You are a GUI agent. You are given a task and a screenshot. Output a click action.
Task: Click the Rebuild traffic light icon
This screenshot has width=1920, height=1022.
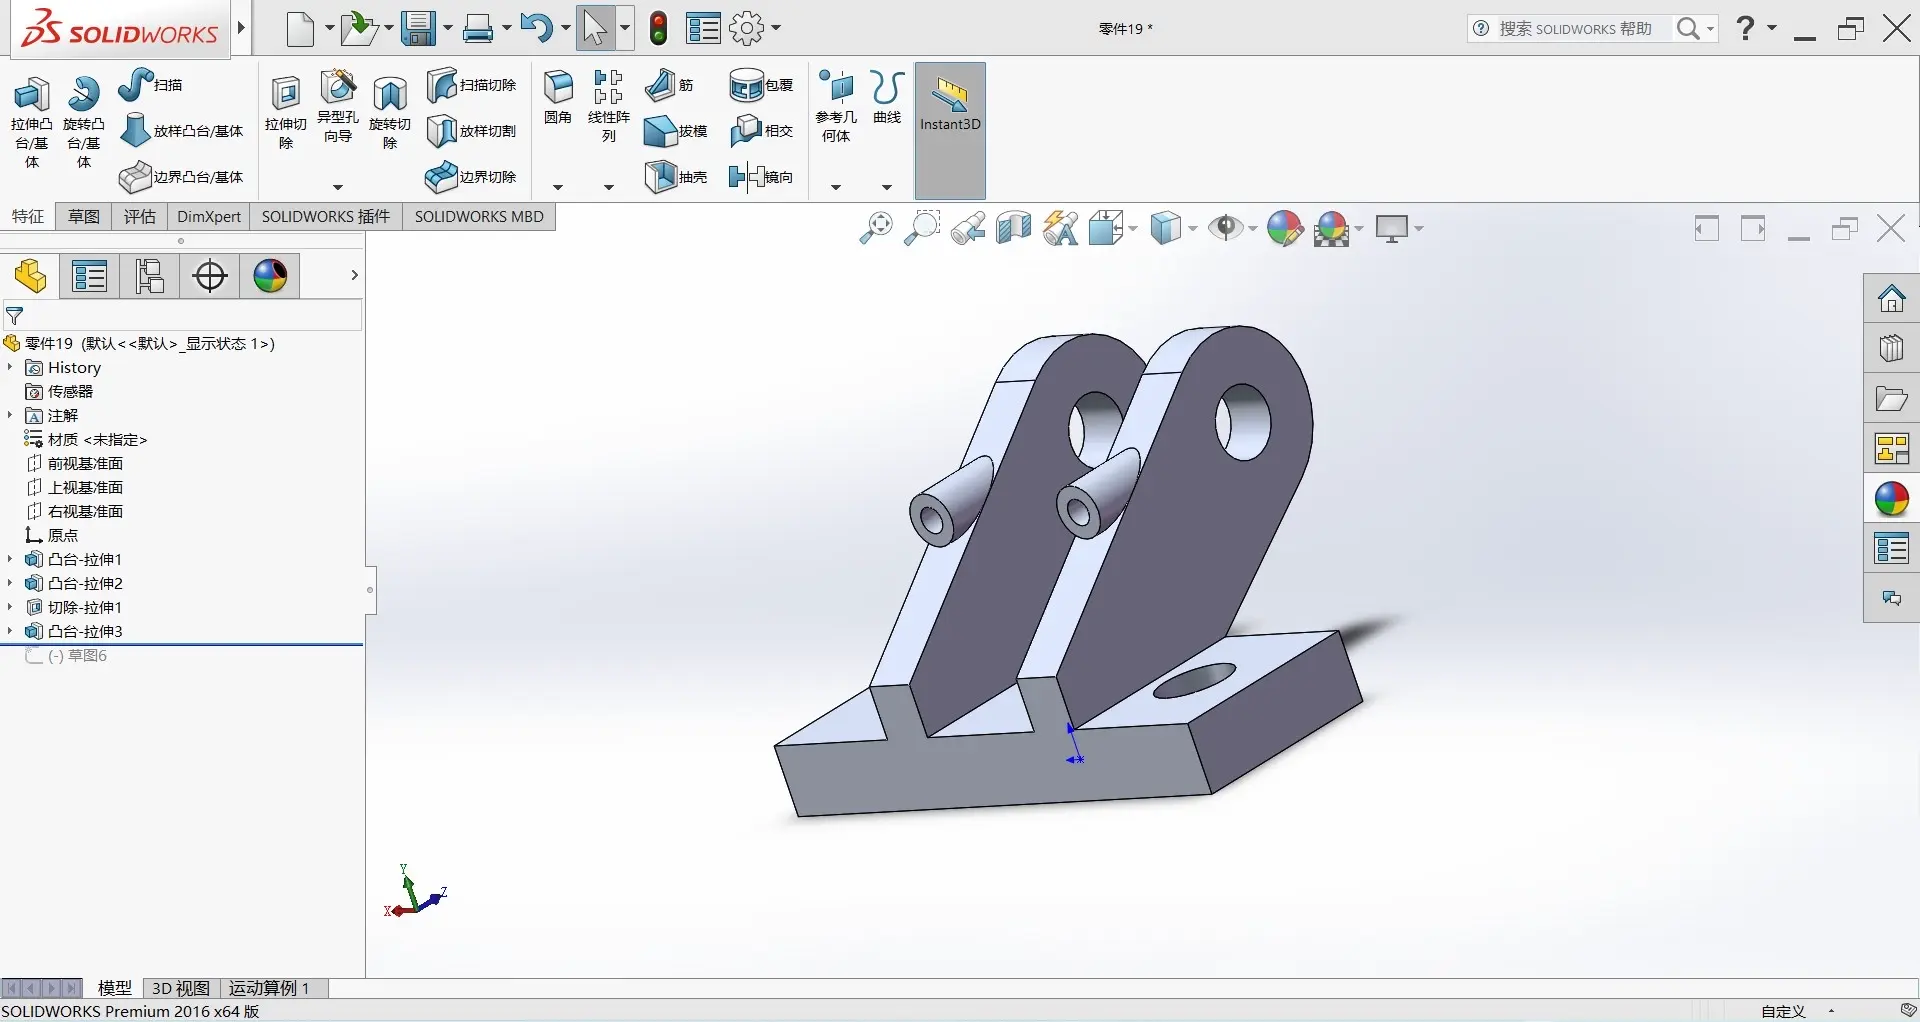[x=658, y=29]
